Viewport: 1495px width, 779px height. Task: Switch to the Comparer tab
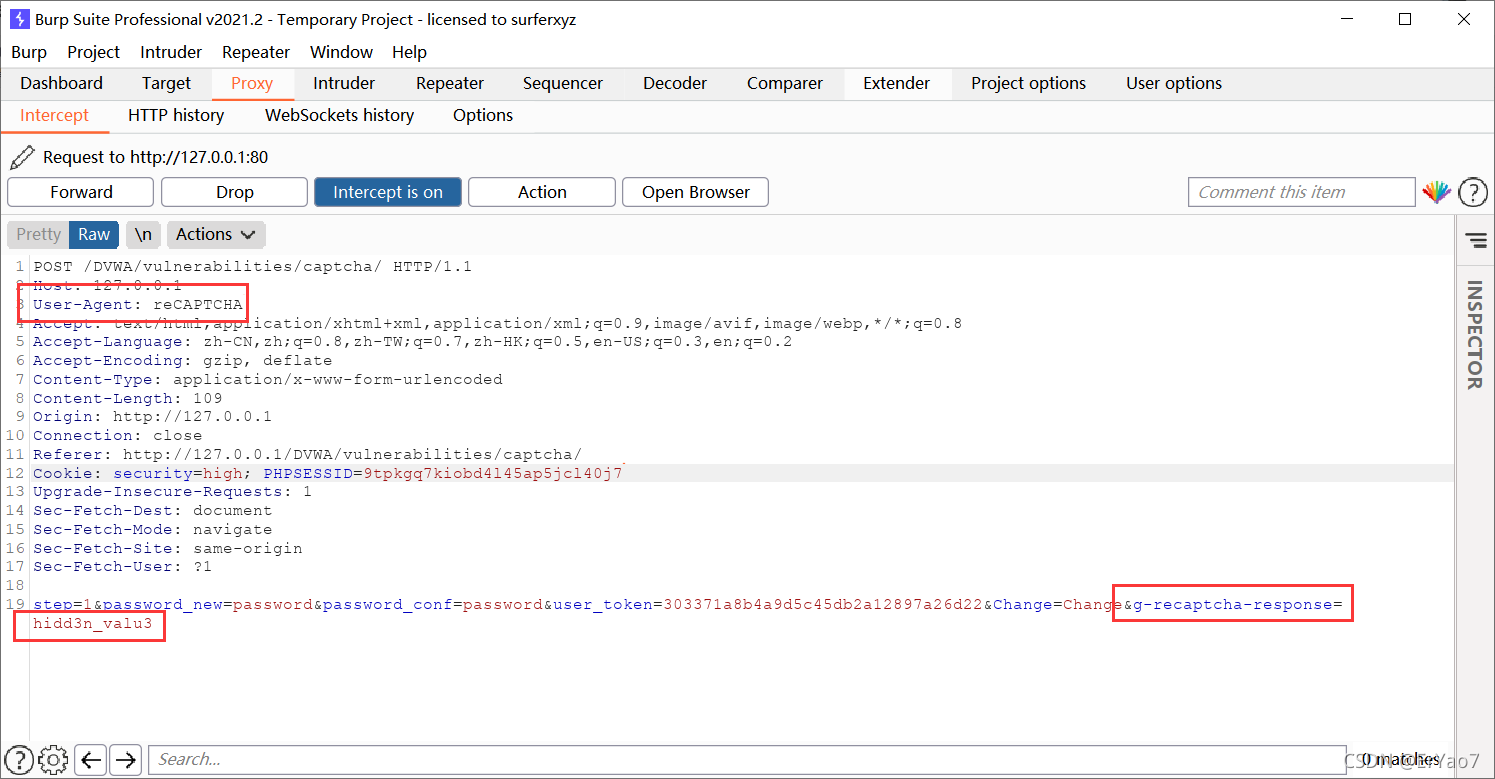(x=785, y=83)
